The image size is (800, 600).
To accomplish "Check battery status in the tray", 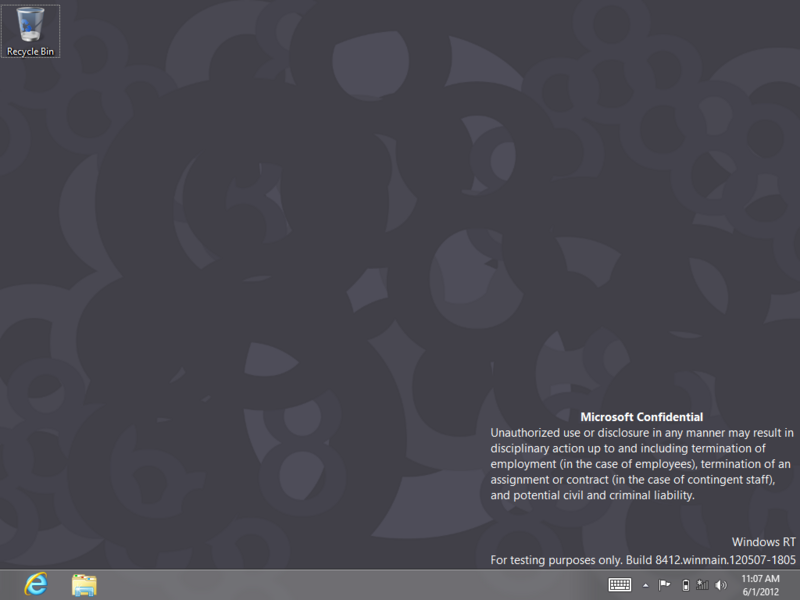I will point(686,585).
